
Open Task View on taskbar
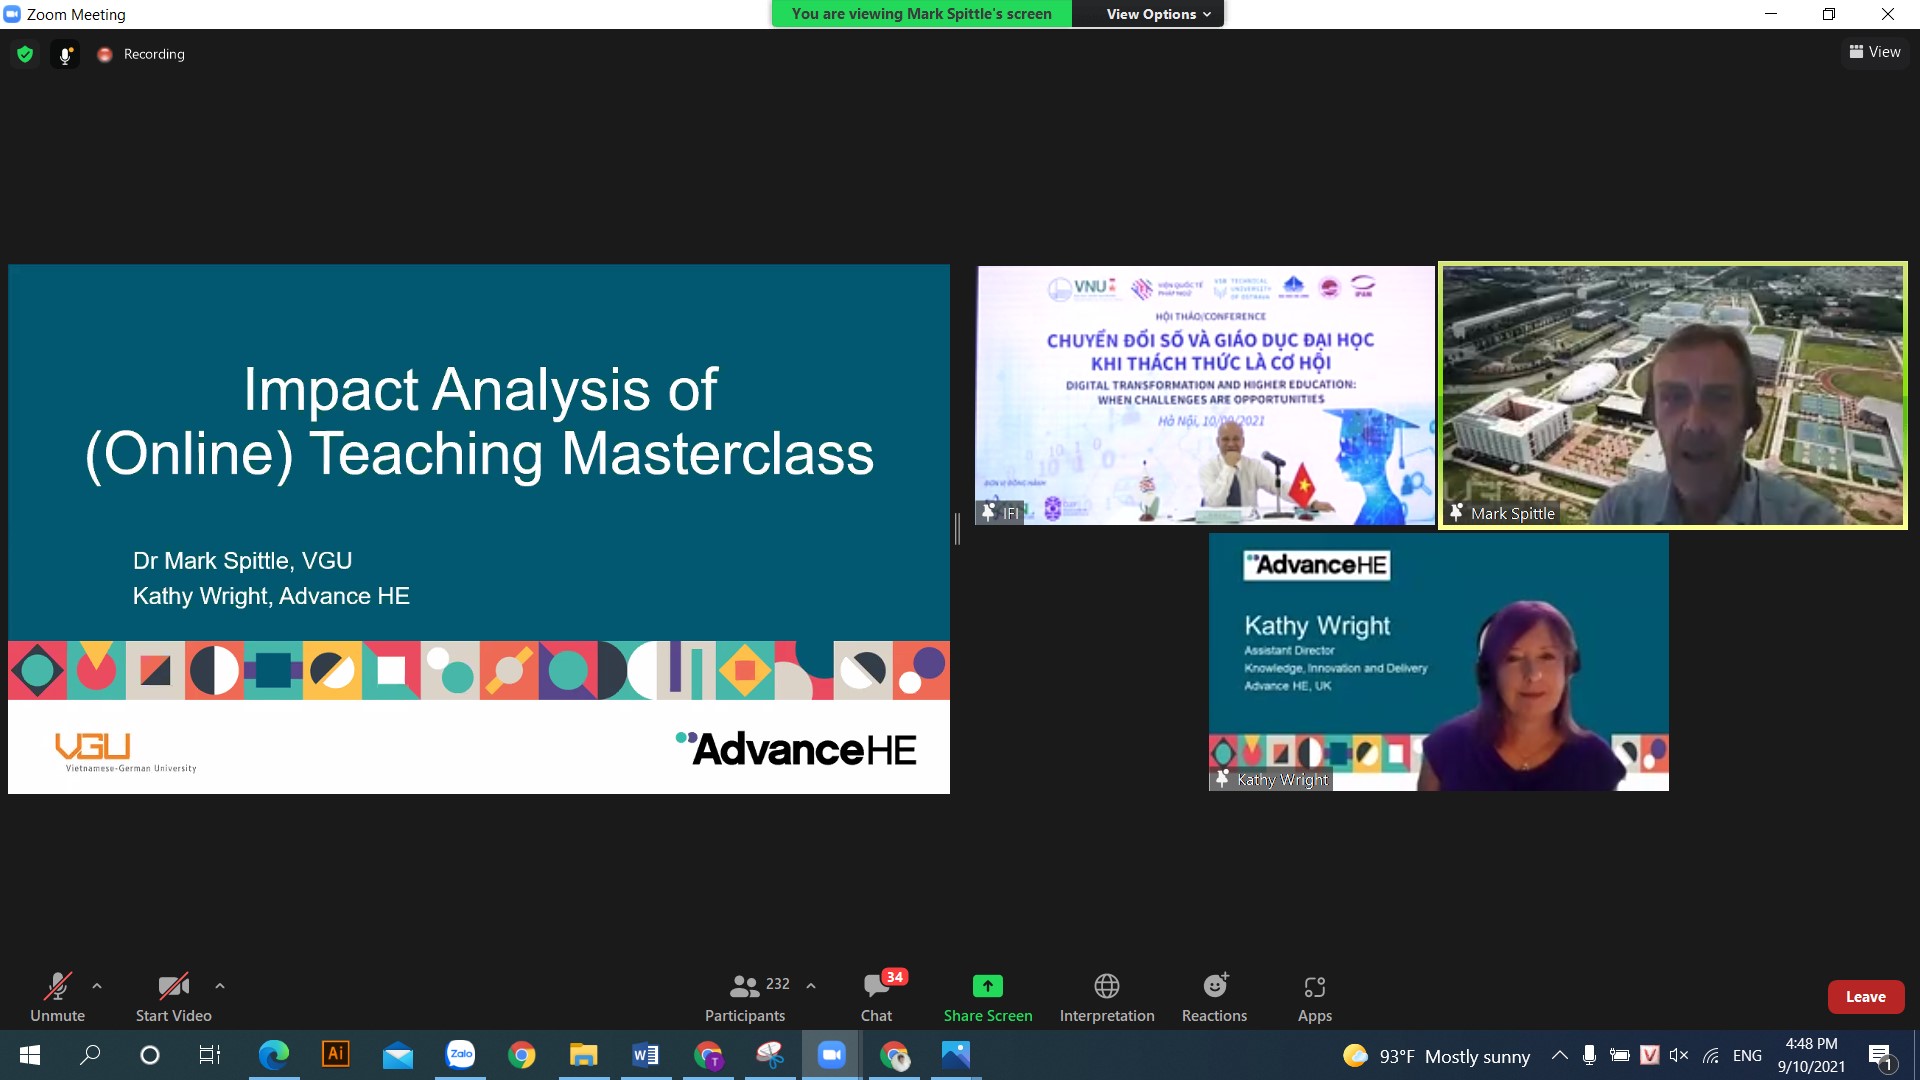(210, 1055)
